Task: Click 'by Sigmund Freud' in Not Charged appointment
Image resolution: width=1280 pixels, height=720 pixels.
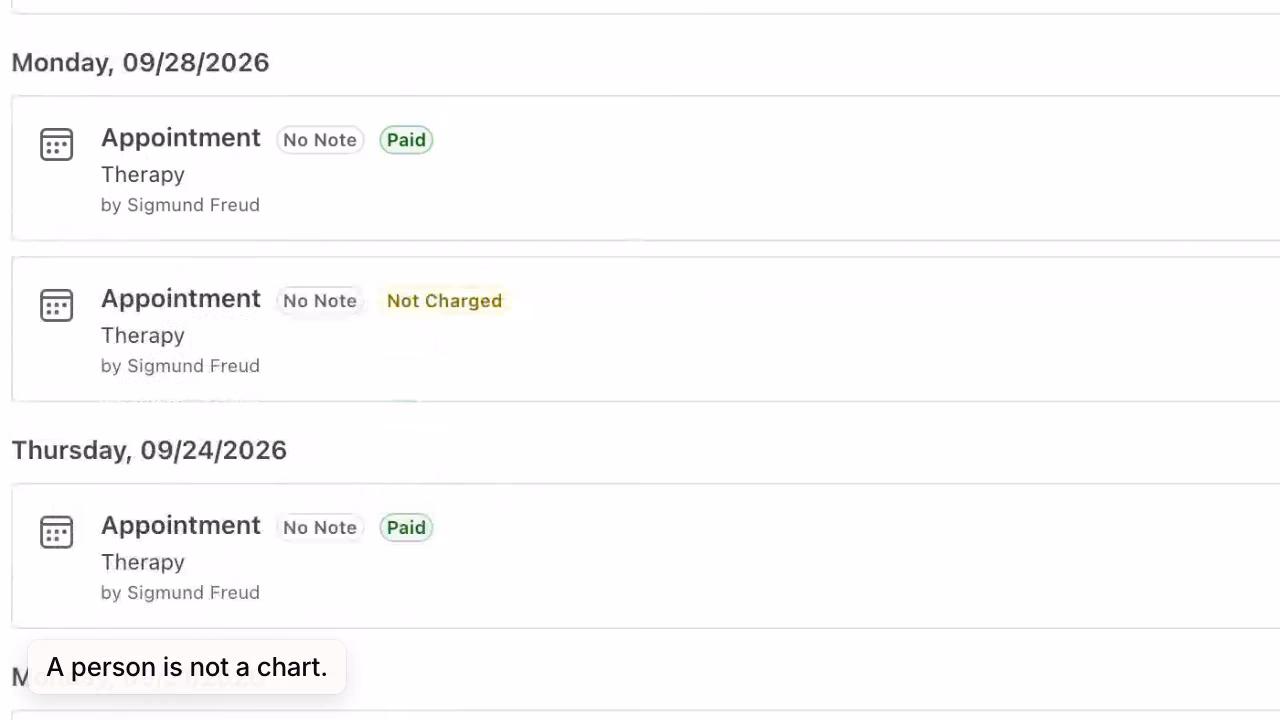Action: (180, 366)
